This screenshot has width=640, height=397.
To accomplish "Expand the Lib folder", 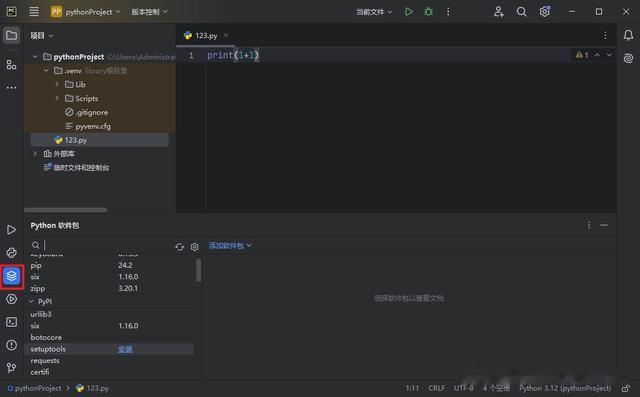I will point(57,84).
